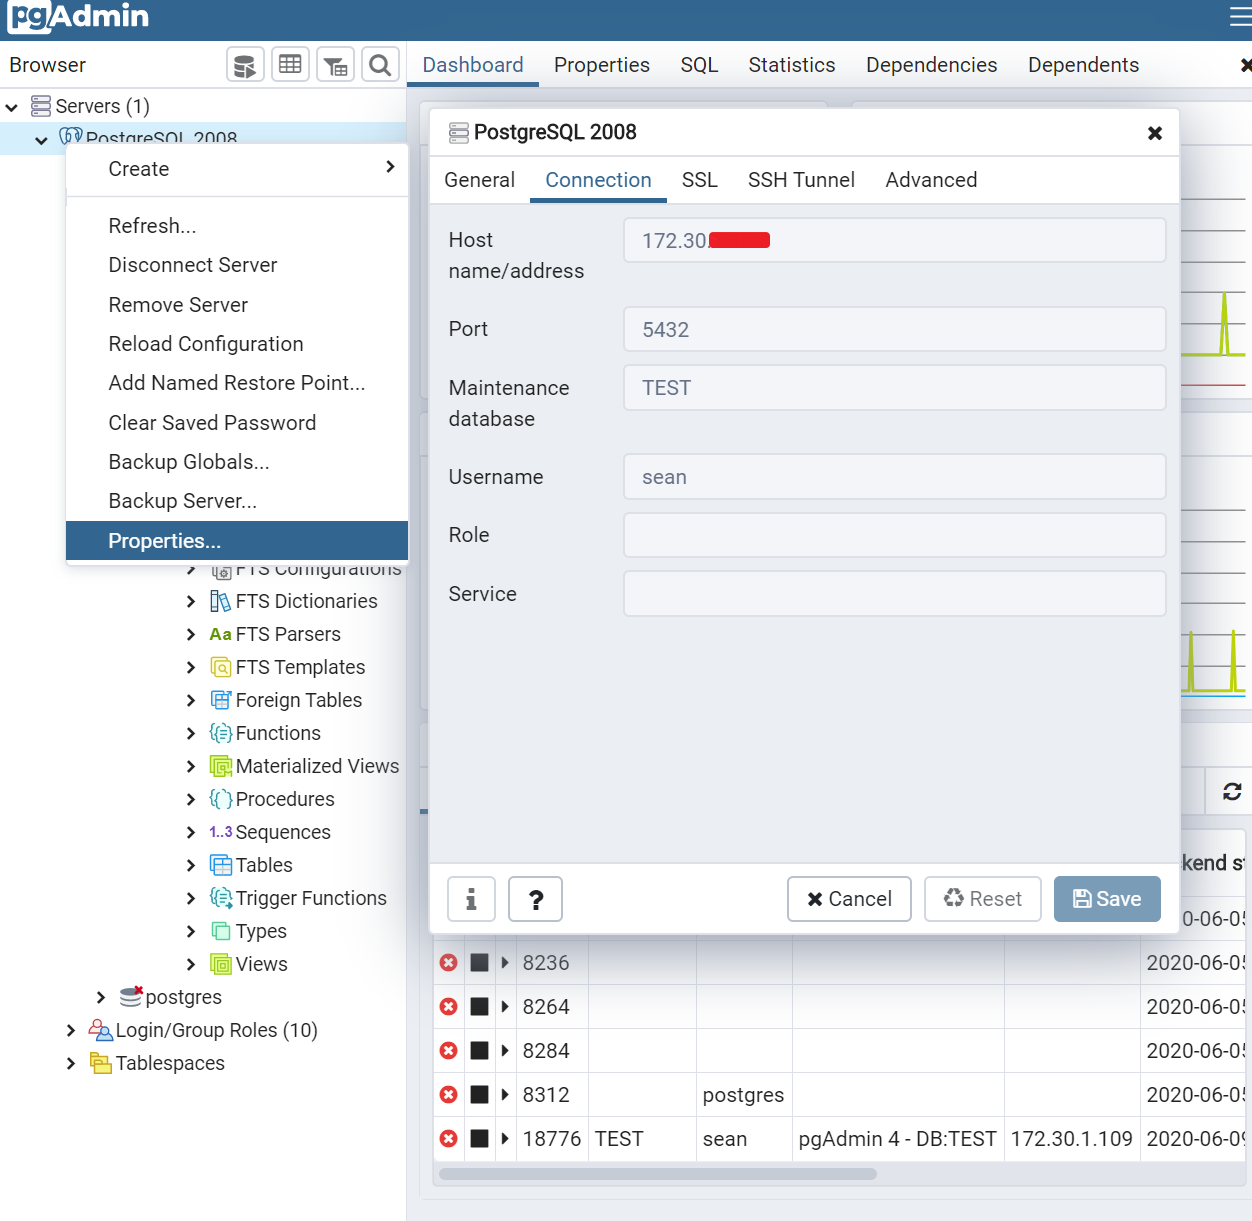Switch to the SSL tab in dialog

tap(700, 180)
